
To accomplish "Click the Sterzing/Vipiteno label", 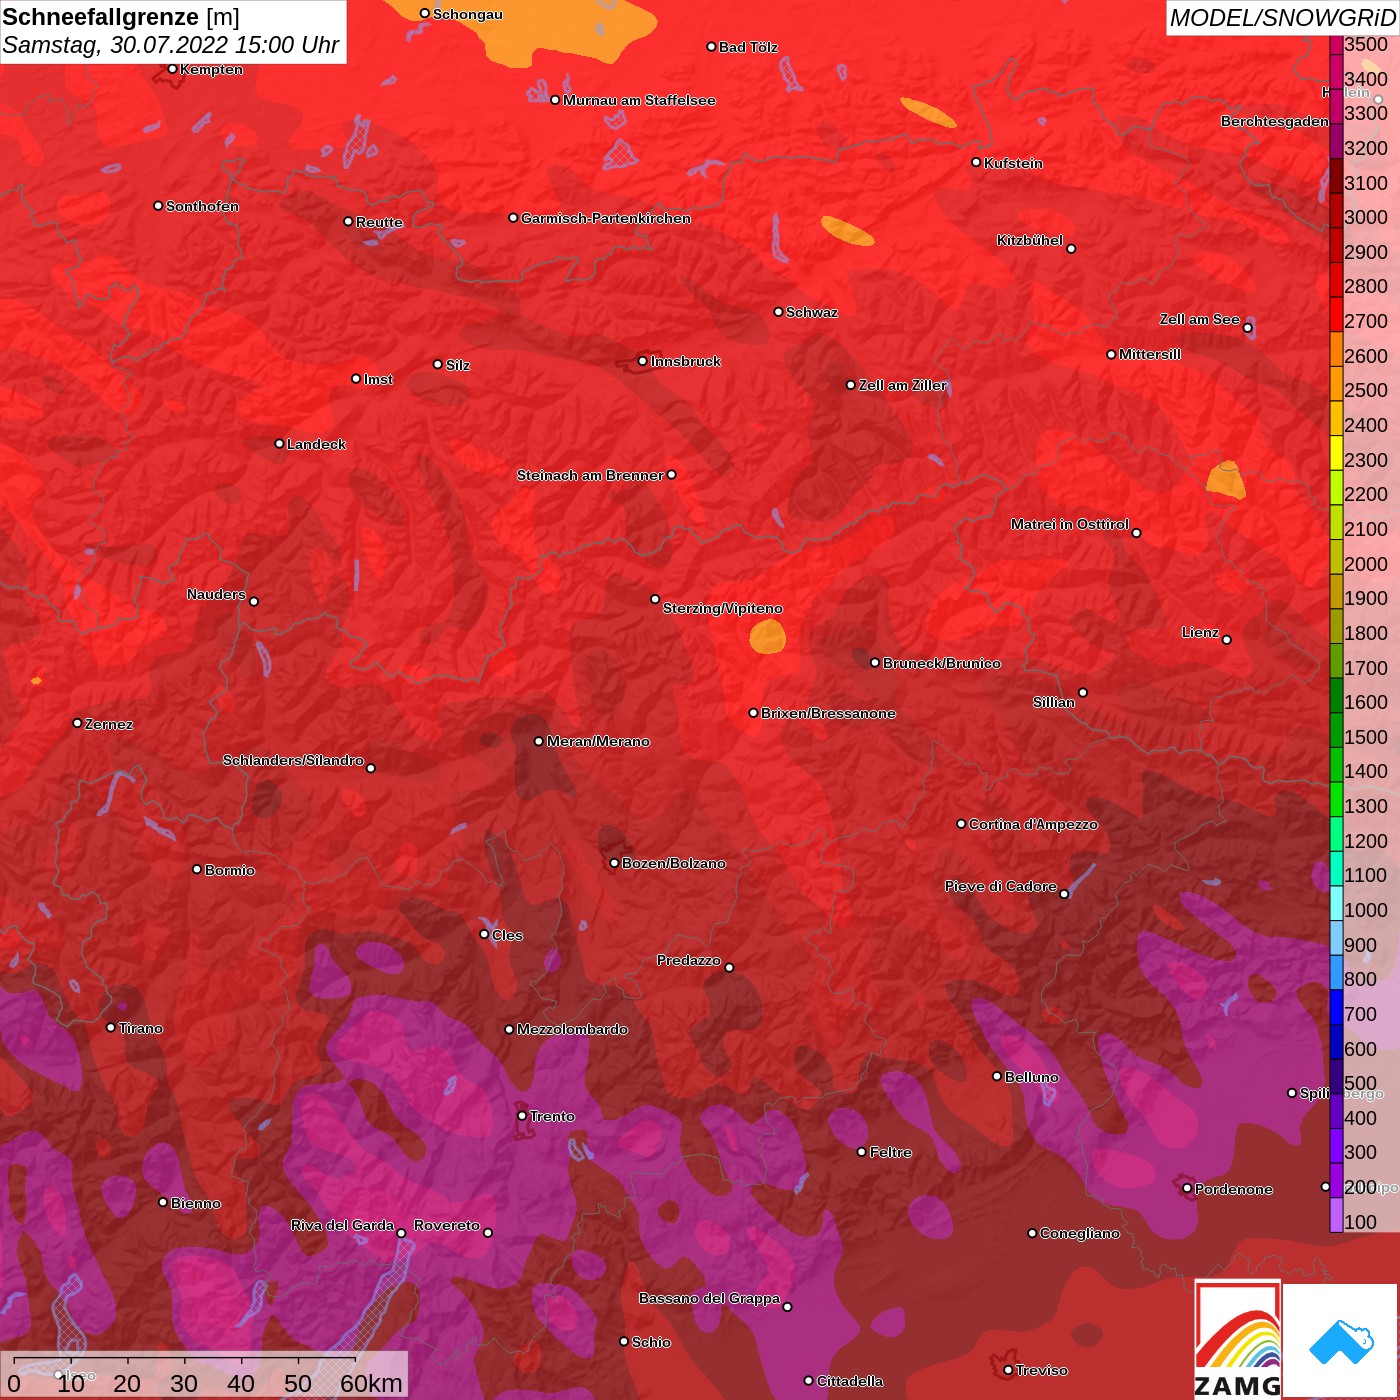I will [723, 608].
